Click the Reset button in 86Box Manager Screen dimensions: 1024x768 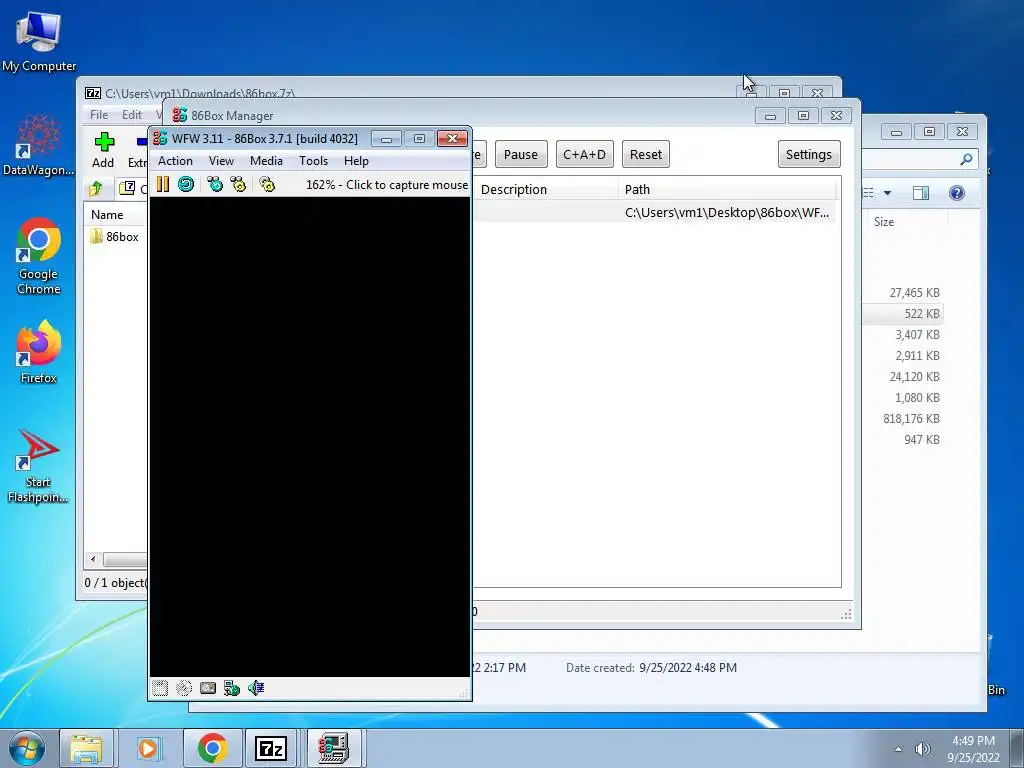pyautogui.click(x=646, y=154)
